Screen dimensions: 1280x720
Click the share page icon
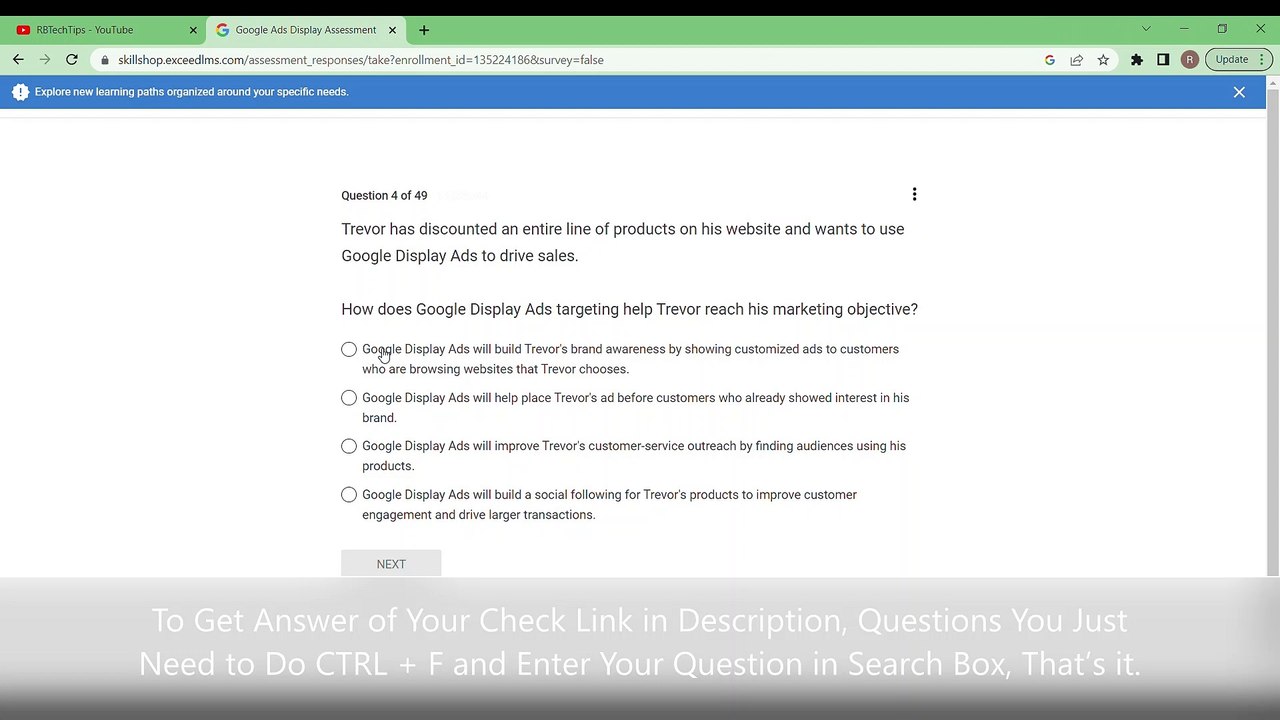pos(1077,60)
